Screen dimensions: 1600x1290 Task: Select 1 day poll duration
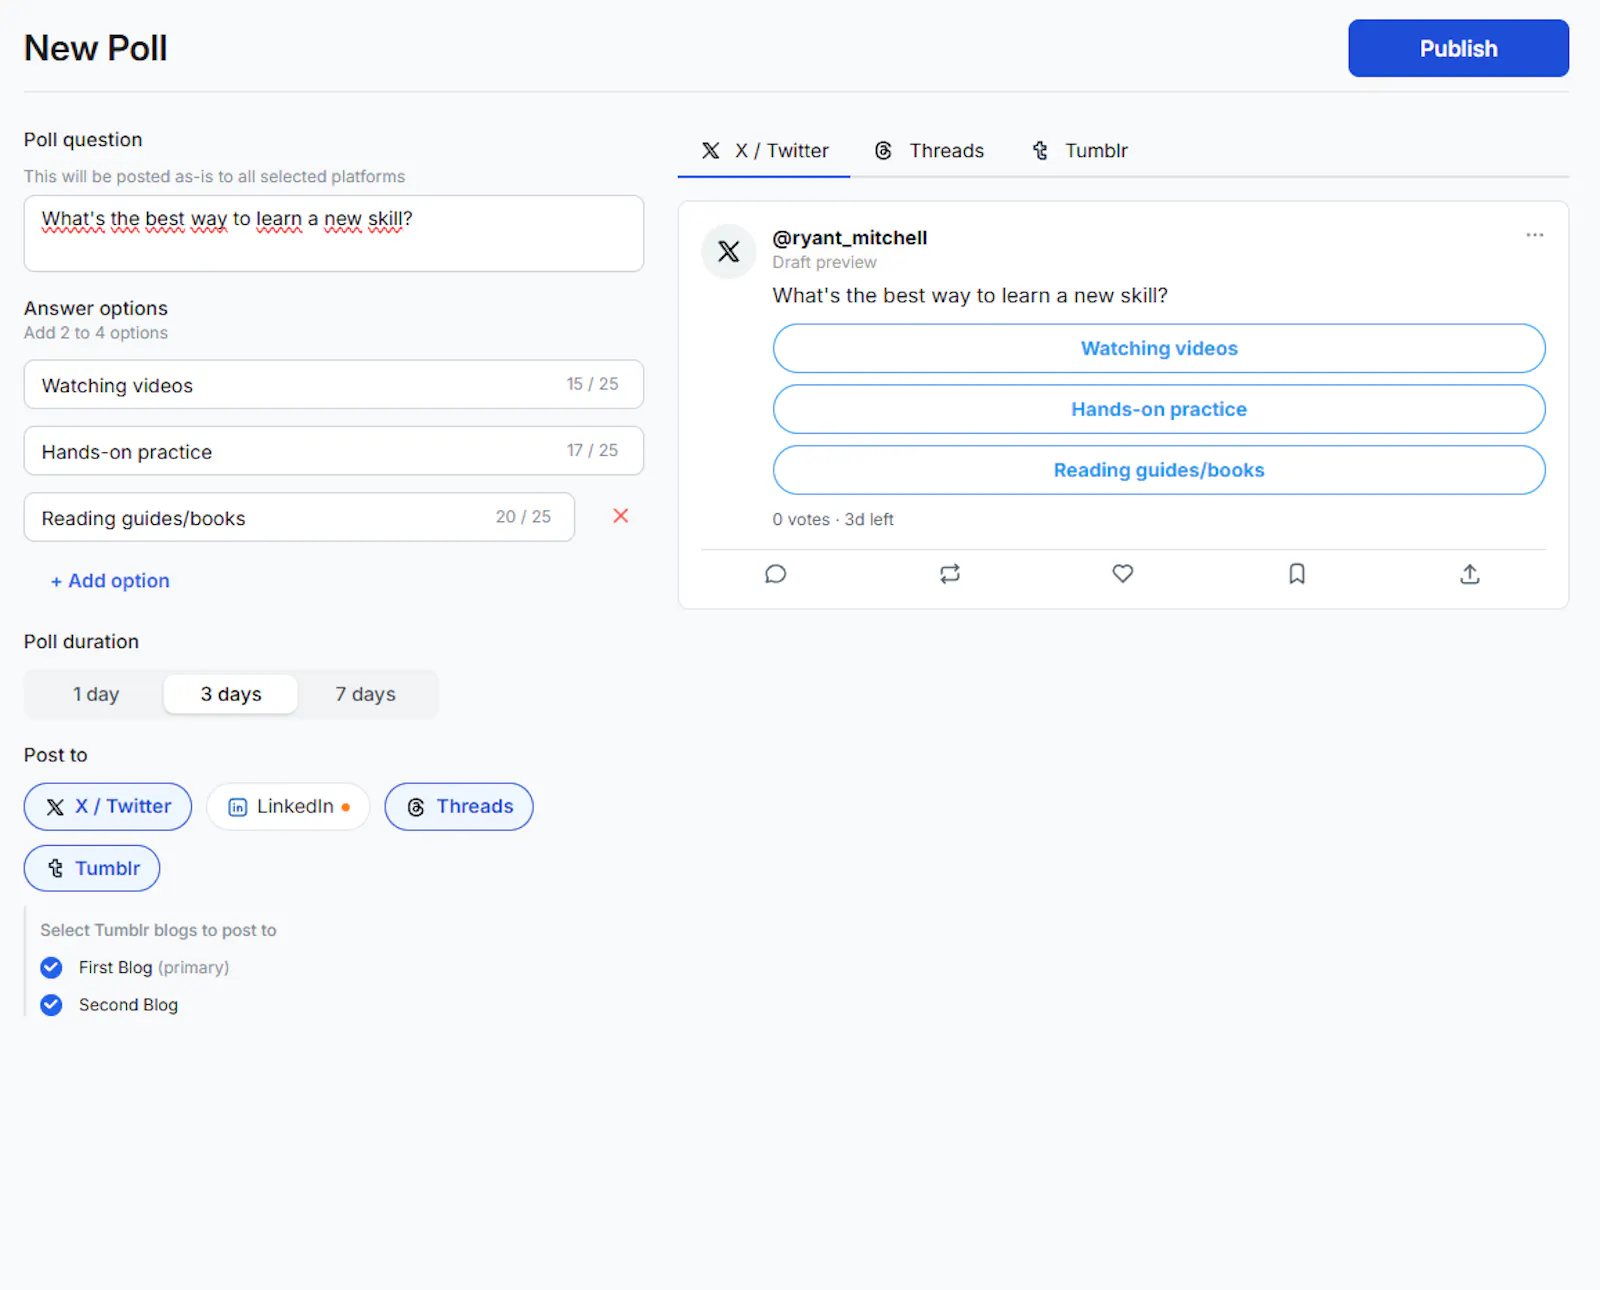(96, 694)
